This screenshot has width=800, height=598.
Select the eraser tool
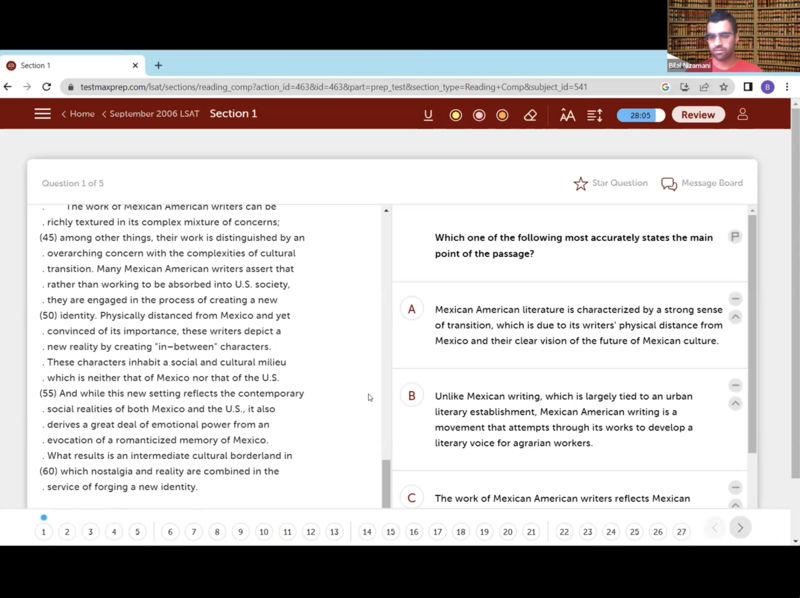tap(530, 115)
